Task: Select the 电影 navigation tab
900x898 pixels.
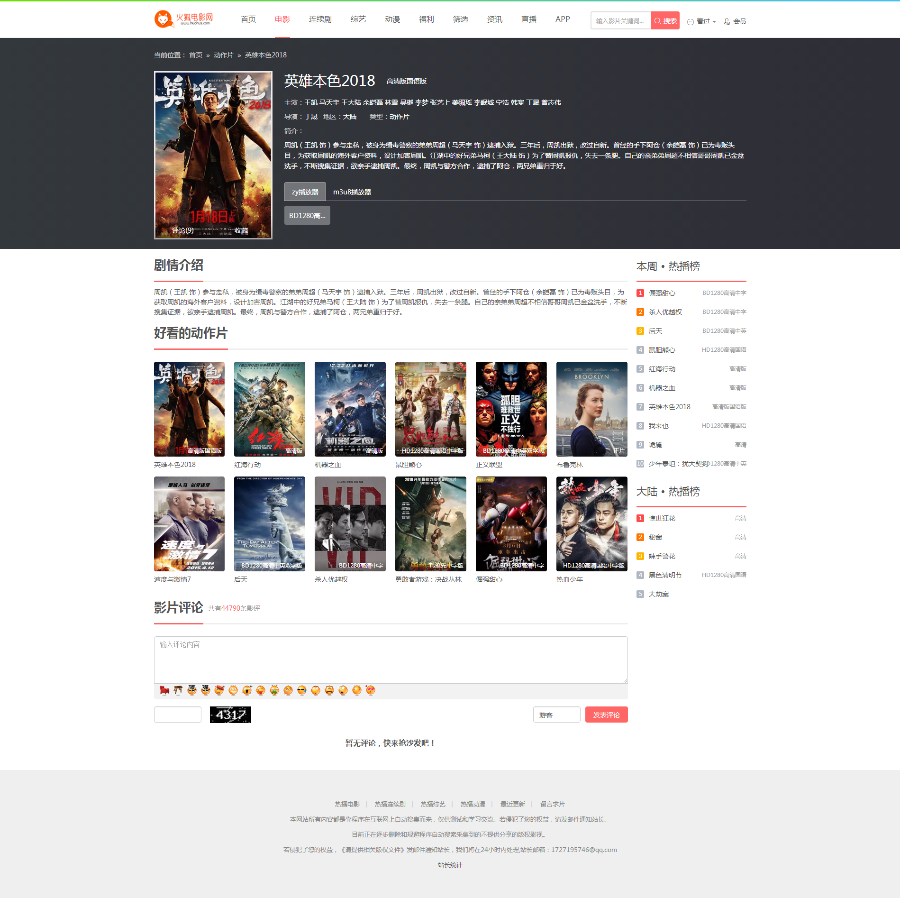Action: pyautogui.click(x=282, y=20)
